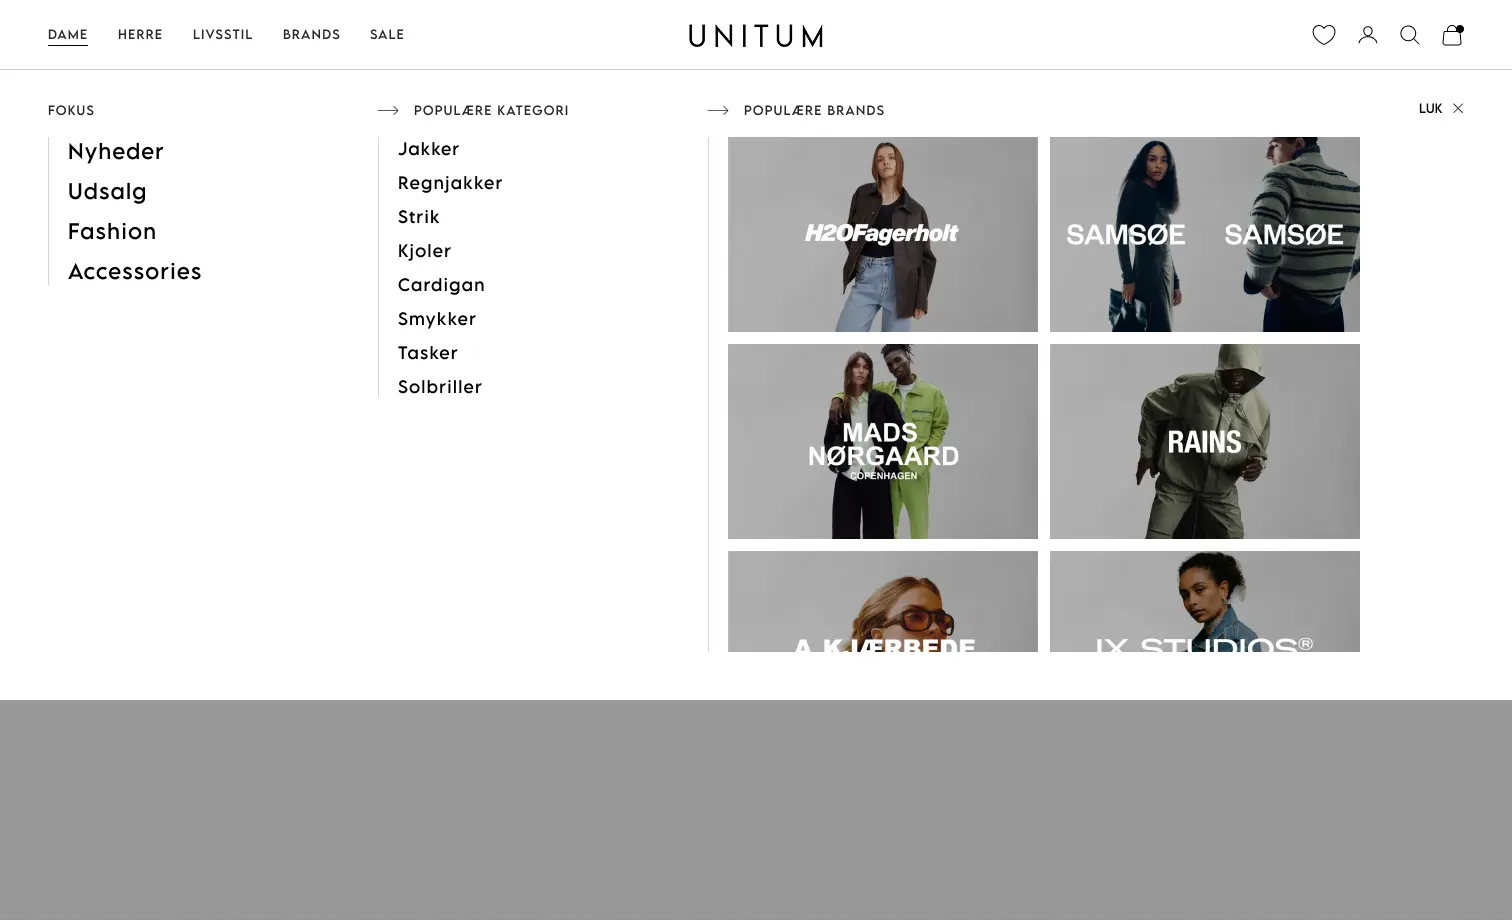
Task: Open the Strik category
Action: click(419, 217)
